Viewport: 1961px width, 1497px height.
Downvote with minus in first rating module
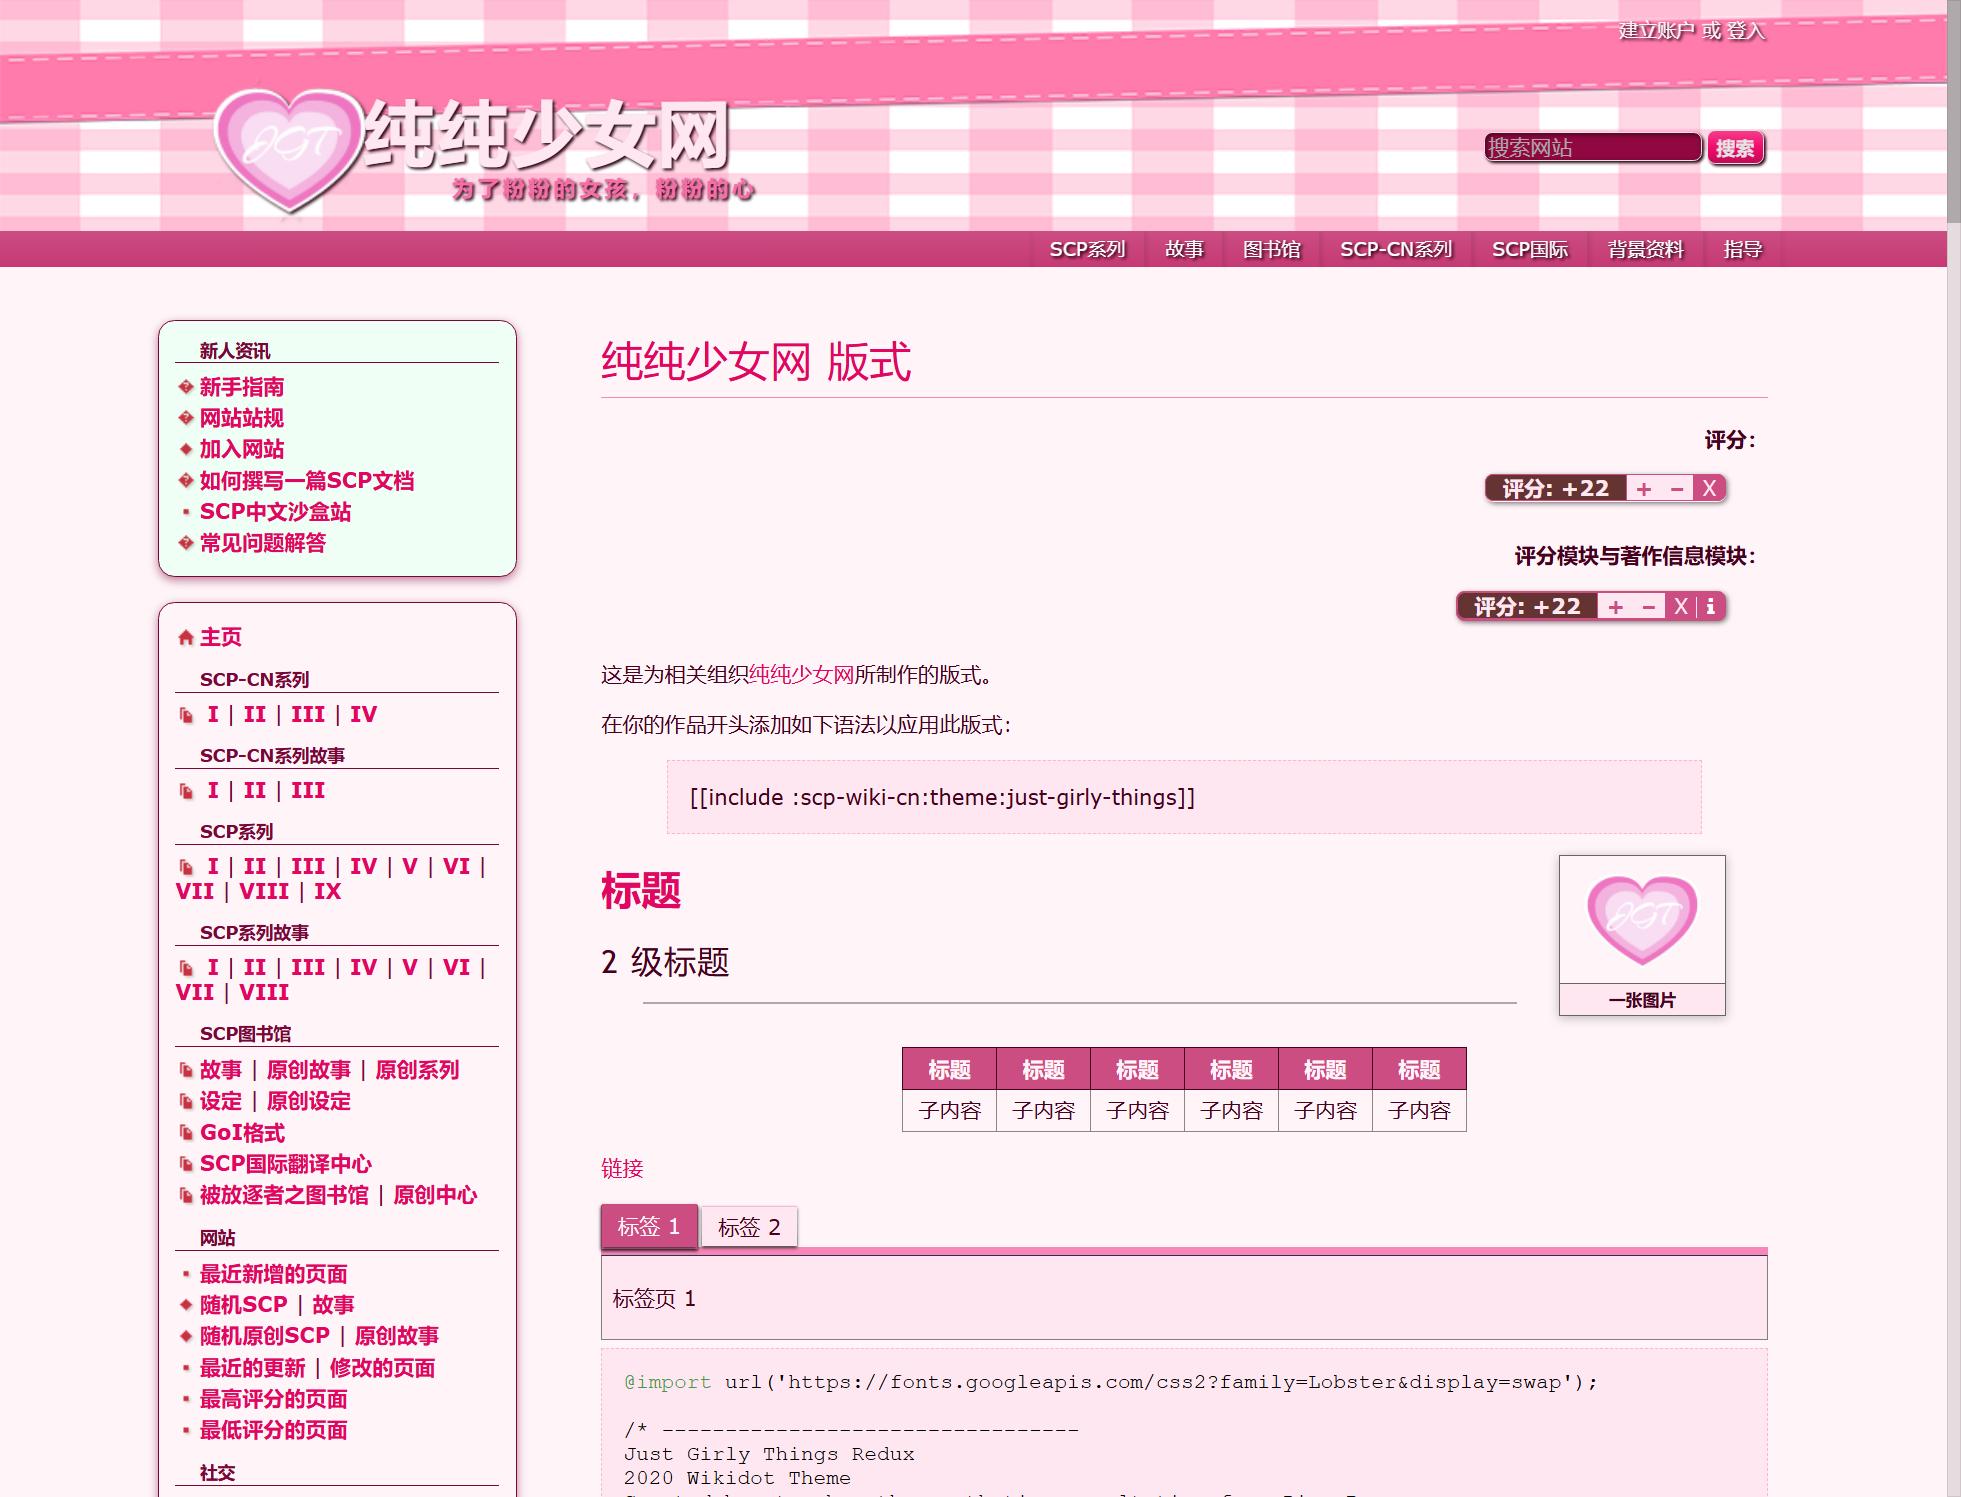click(1677, 489)
